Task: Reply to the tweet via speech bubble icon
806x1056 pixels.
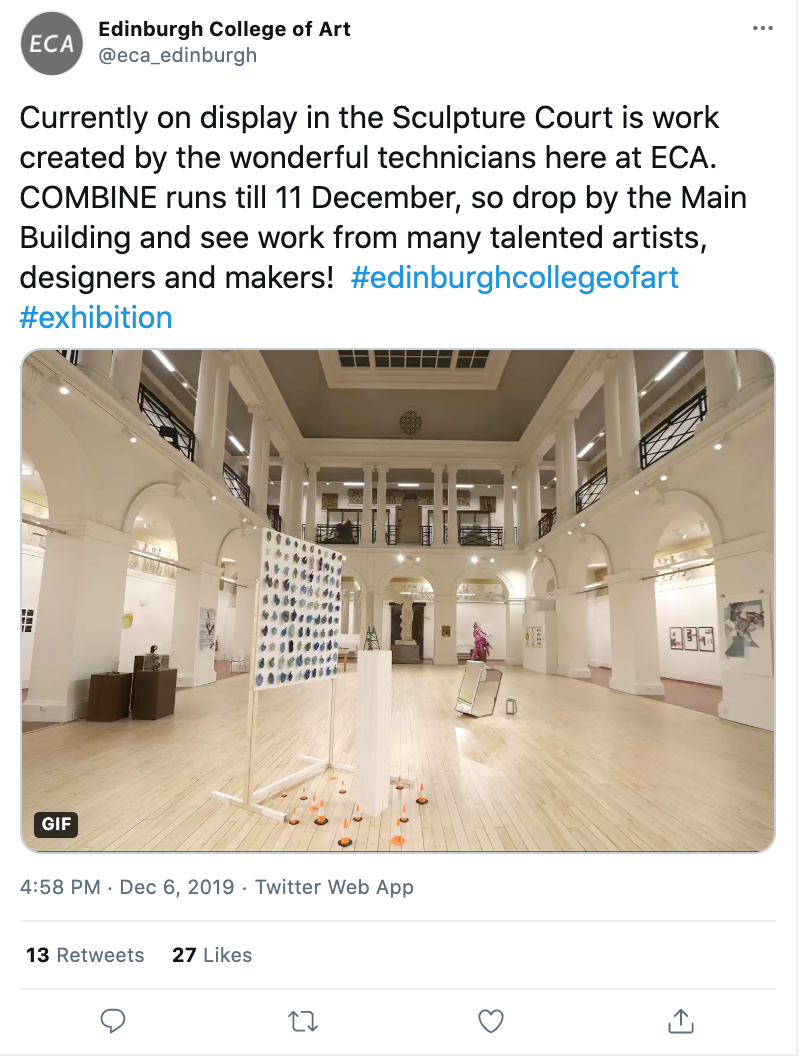Action: tap(114, 1020)
